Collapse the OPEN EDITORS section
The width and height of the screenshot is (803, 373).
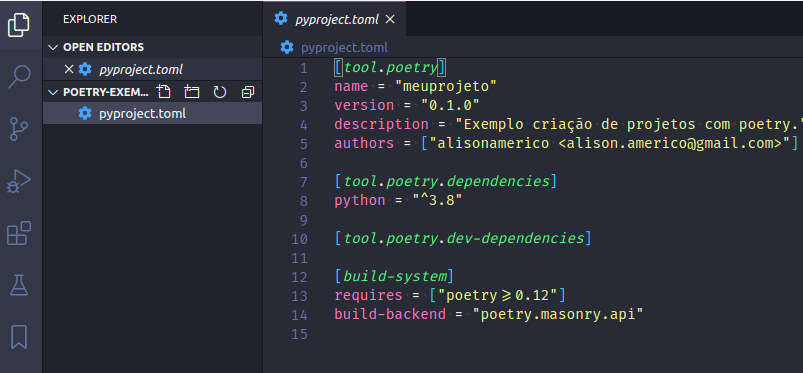53,47
